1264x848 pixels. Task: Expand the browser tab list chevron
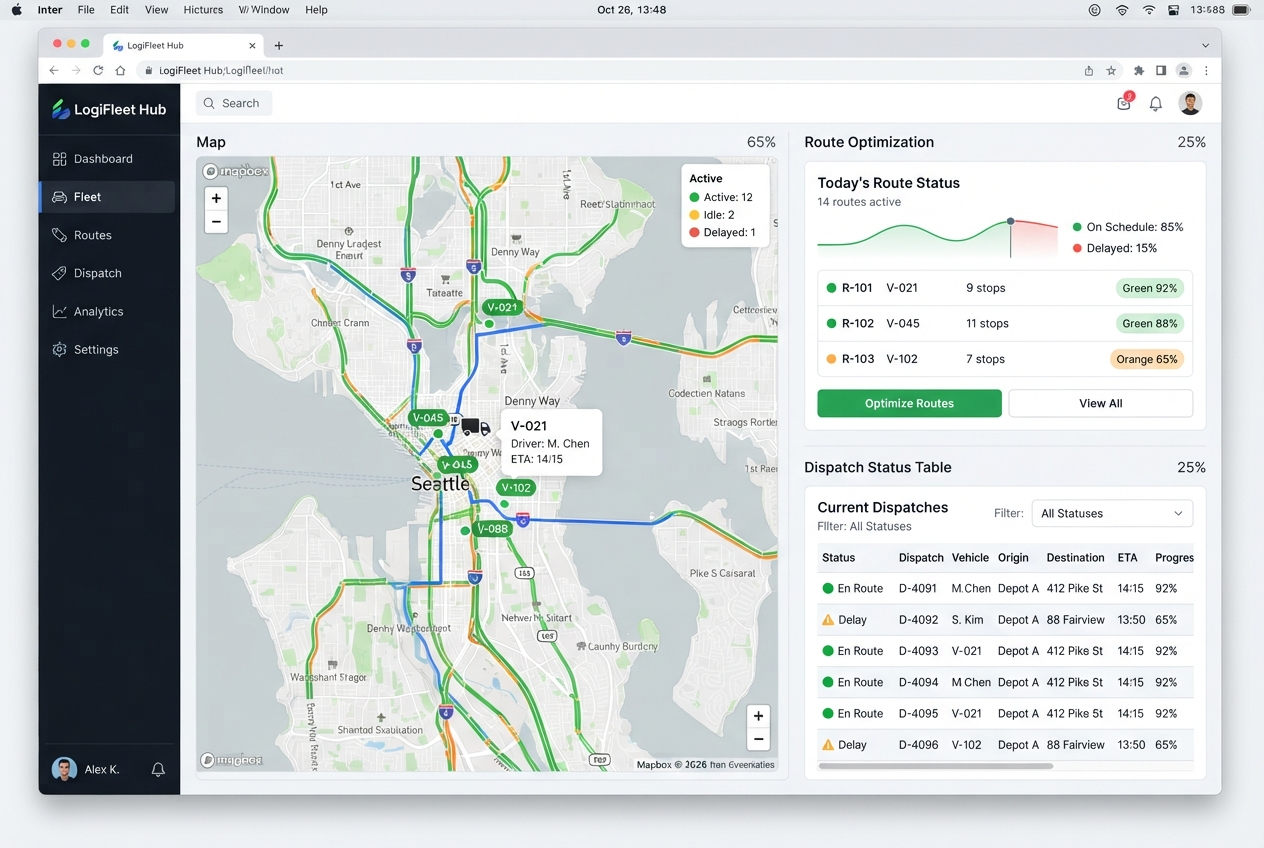(1205, 45)
